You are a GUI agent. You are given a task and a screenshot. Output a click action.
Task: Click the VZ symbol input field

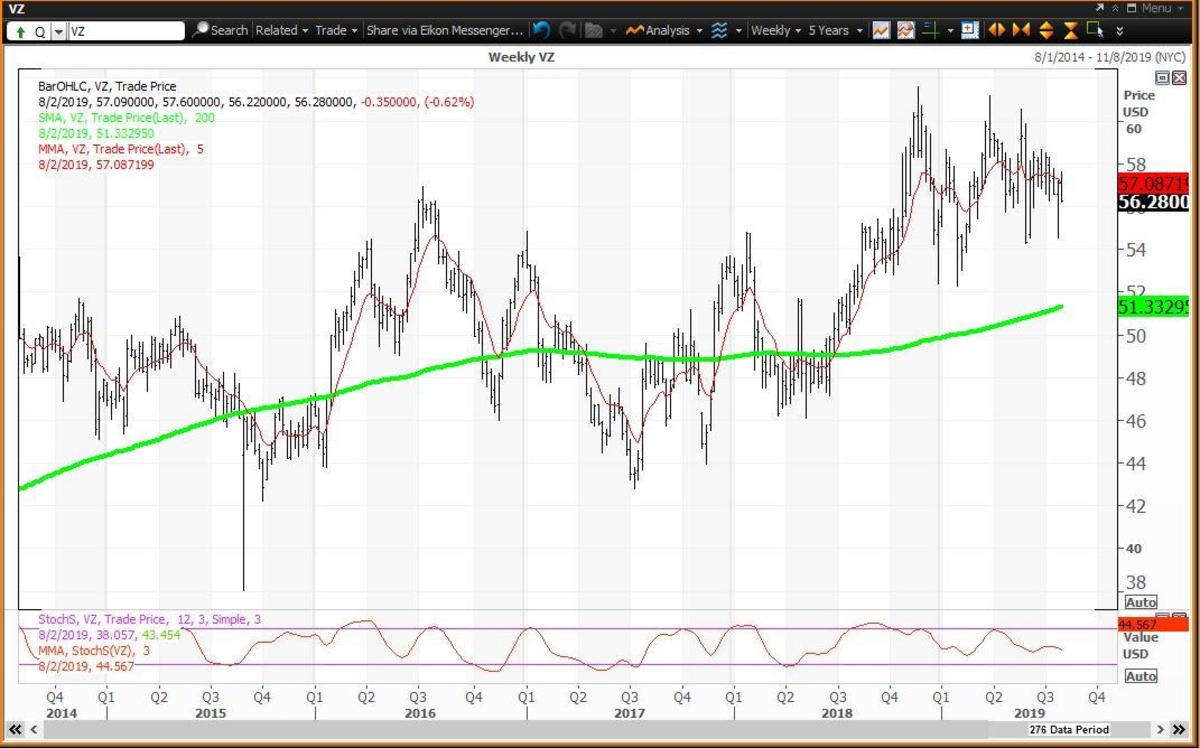125,31
